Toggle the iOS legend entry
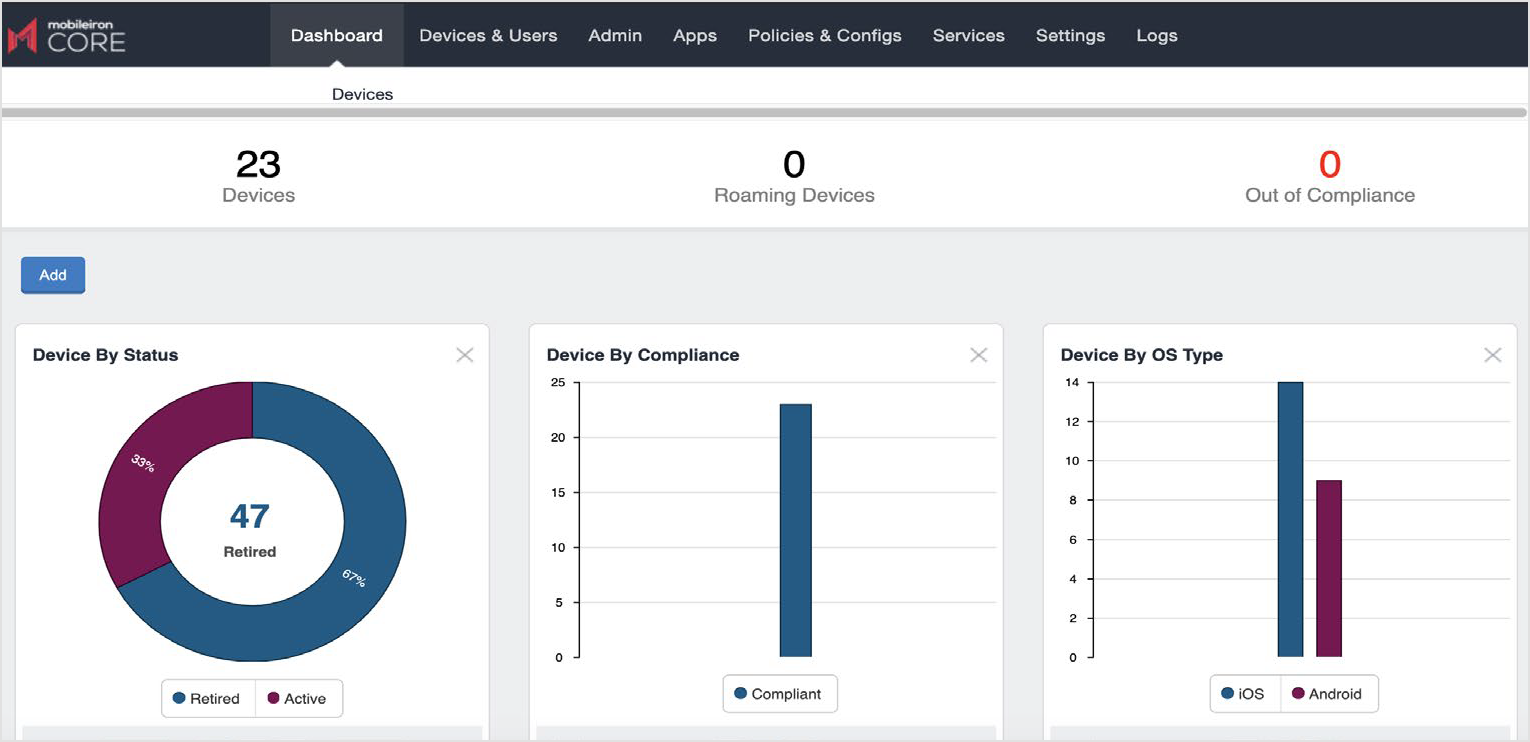Image resolution: width=1530 pixels, height=742 pixels. point(1244,693)
